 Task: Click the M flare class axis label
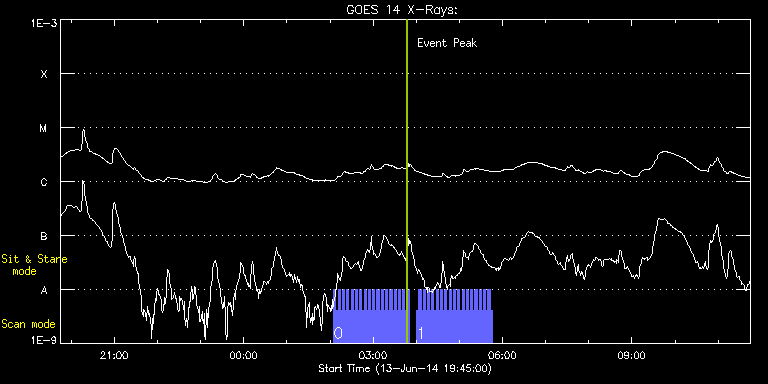44,128
